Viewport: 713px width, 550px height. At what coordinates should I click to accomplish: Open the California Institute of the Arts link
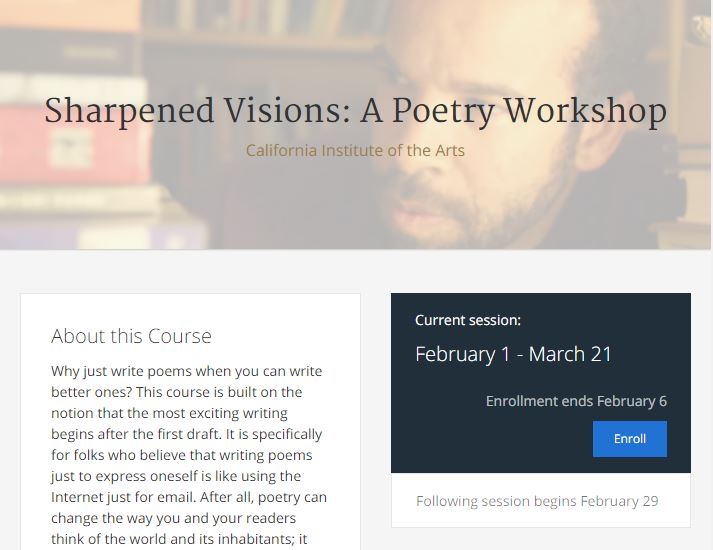[355, 151]
